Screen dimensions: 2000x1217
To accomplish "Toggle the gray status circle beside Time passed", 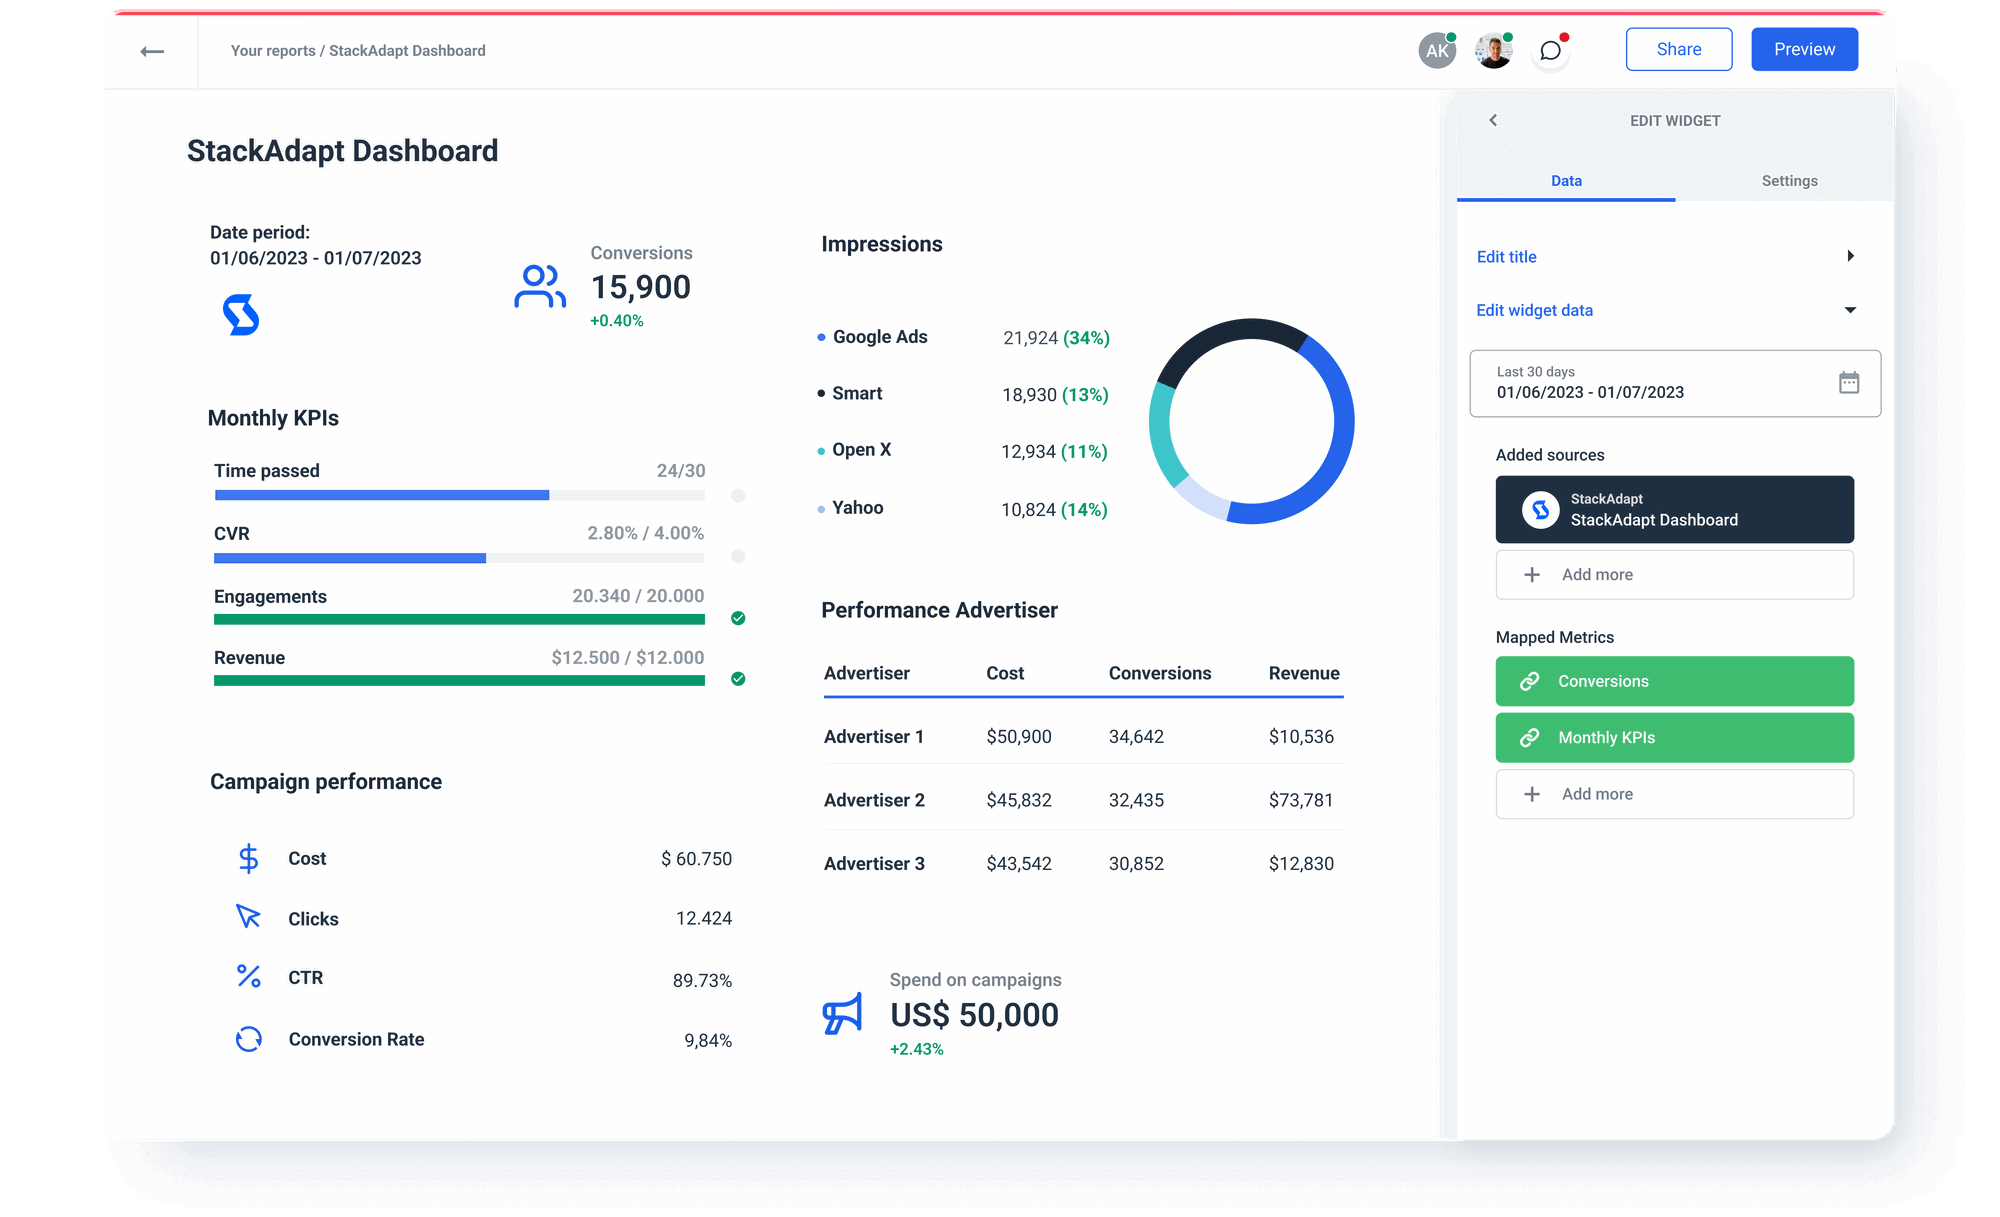I will tap(738, 493).
